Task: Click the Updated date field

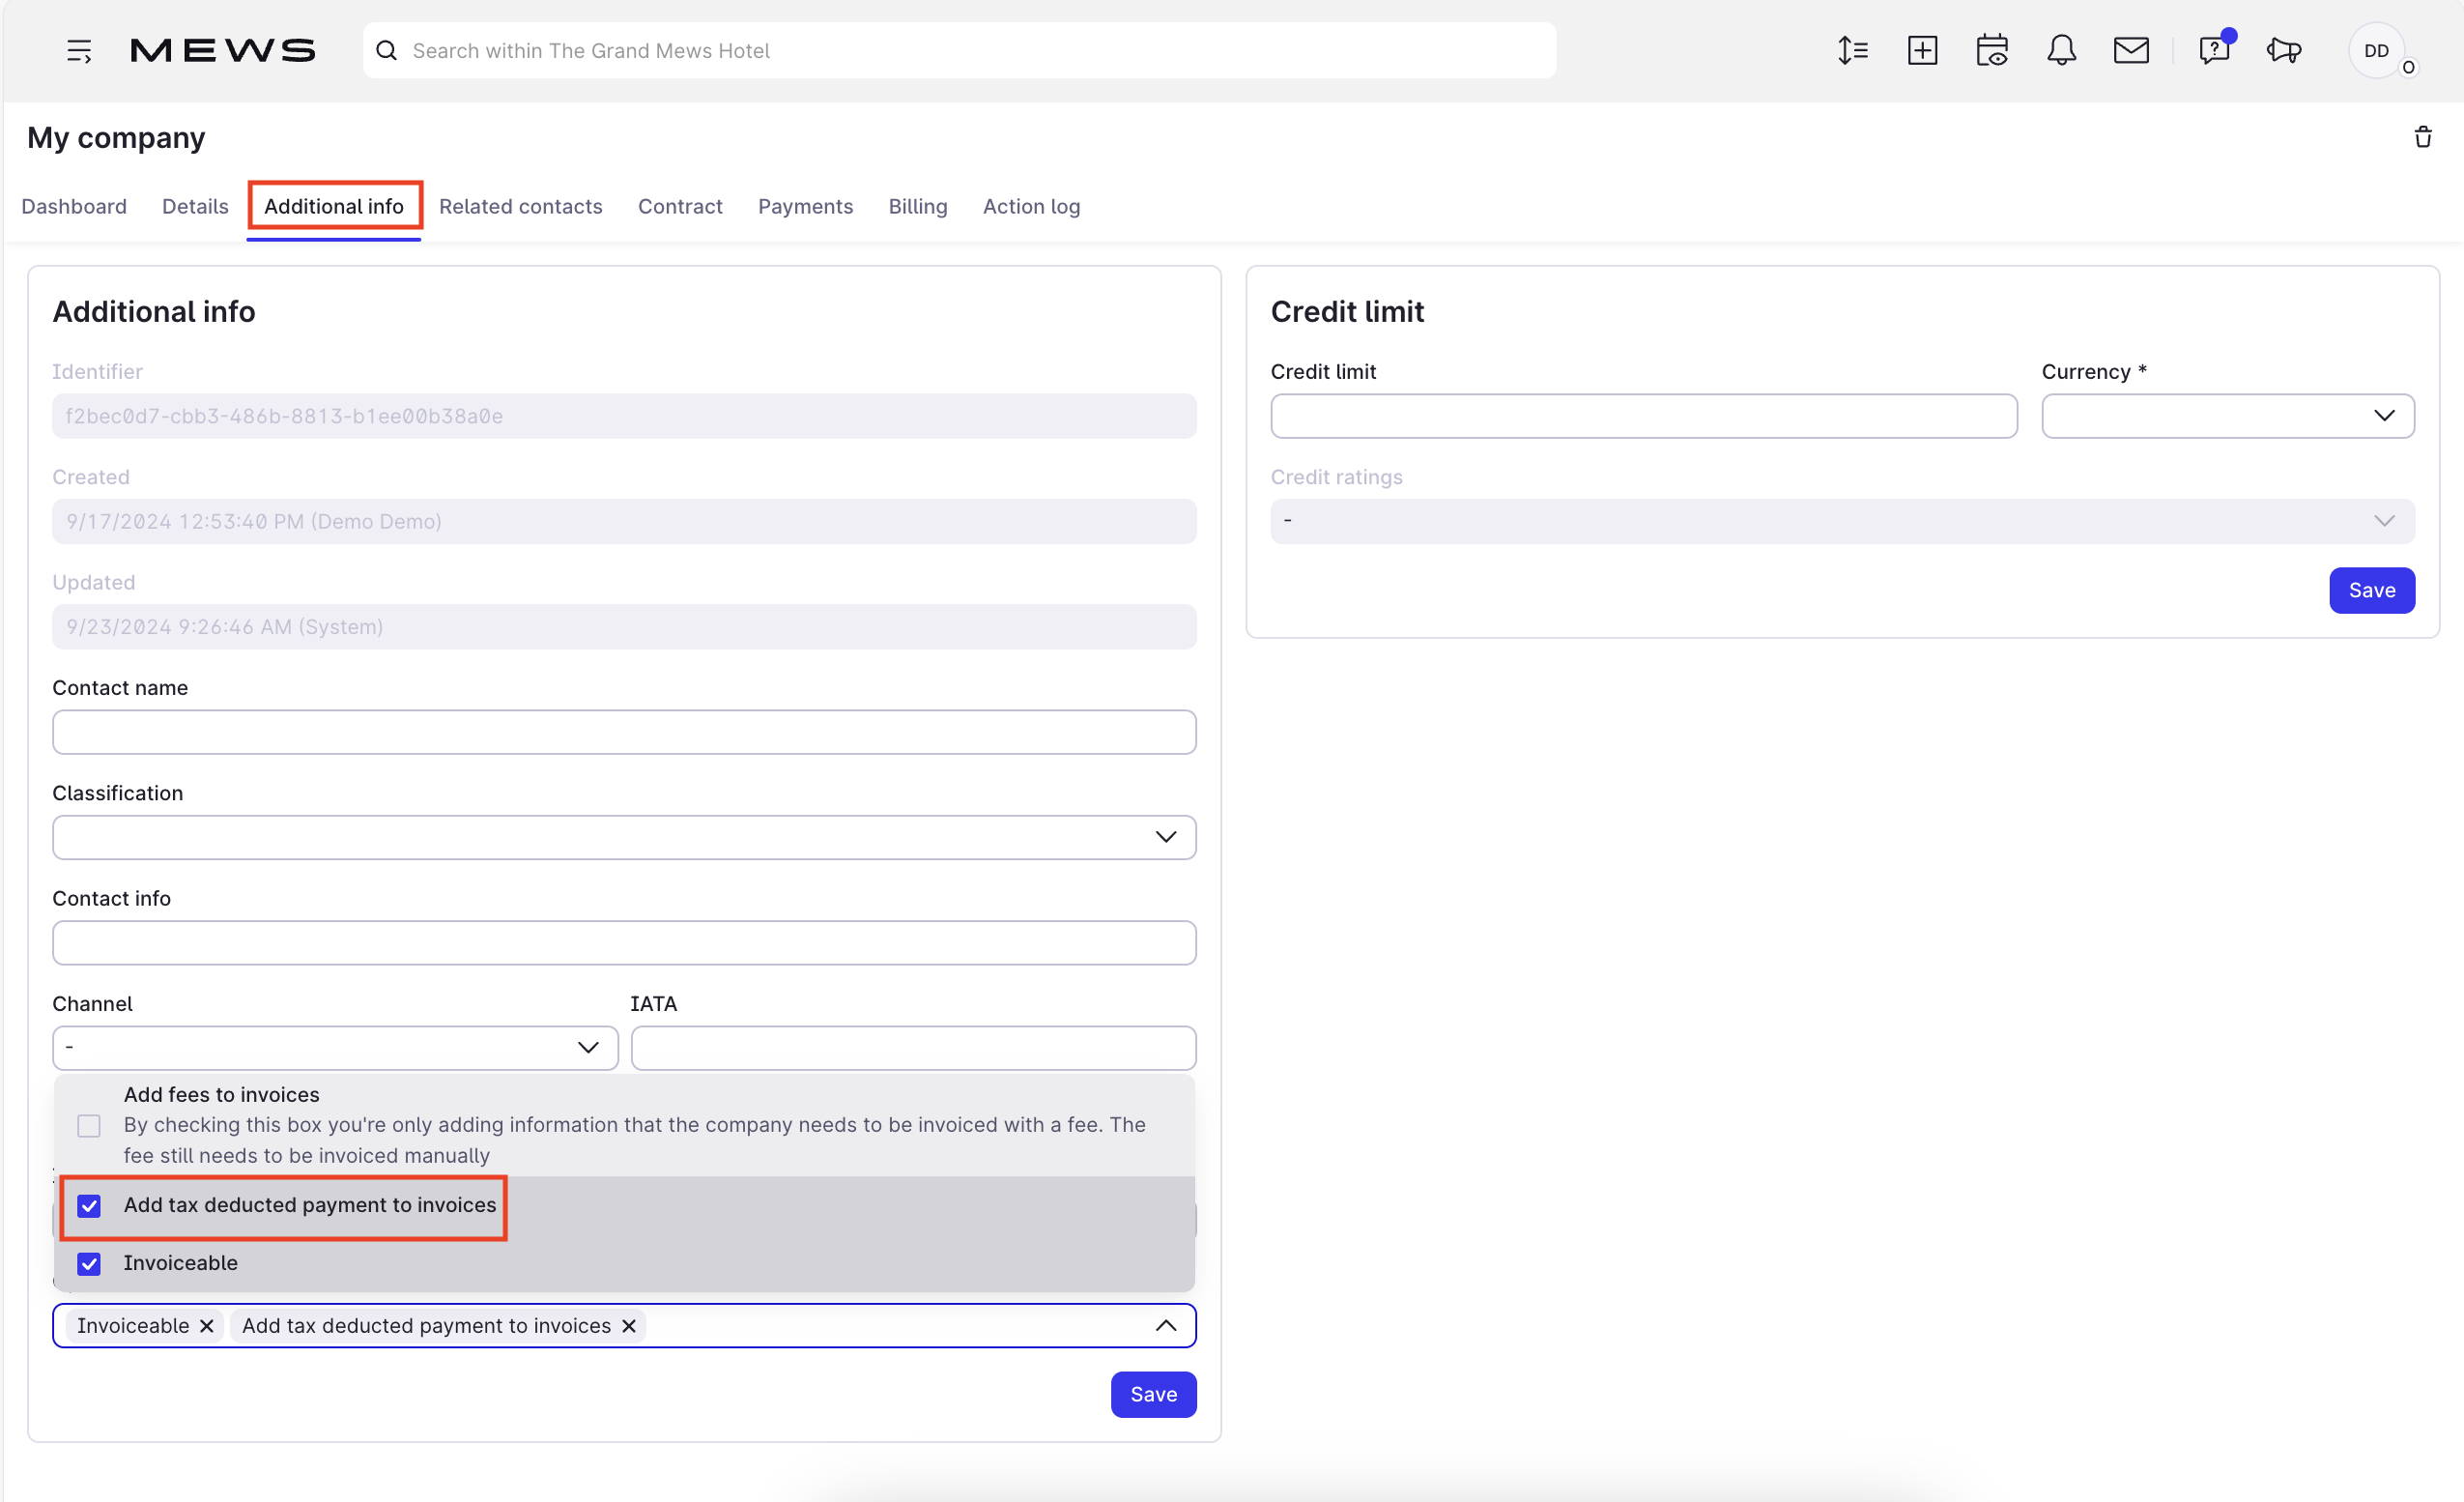Action: [x=624, y=627]
